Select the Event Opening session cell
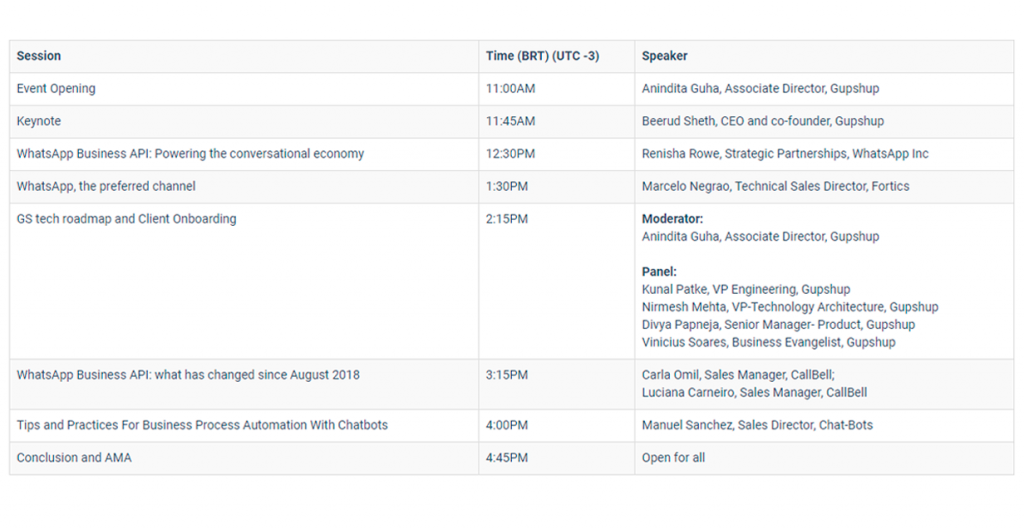This screenshot has width=1024, height=529. coord(56,89)
